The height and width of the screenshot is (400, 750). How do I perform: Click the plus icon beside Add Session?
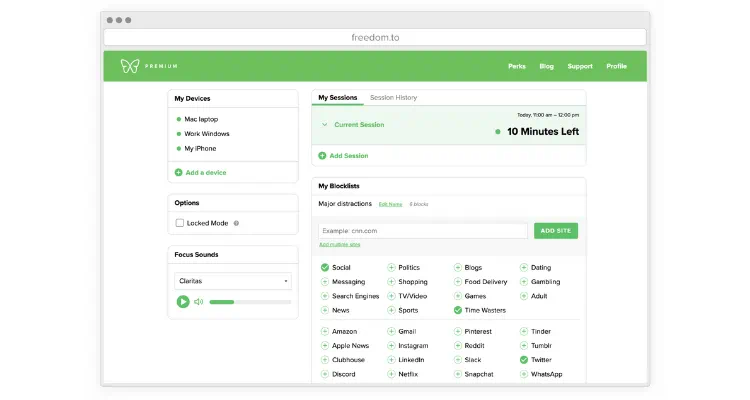click(322, 156)
